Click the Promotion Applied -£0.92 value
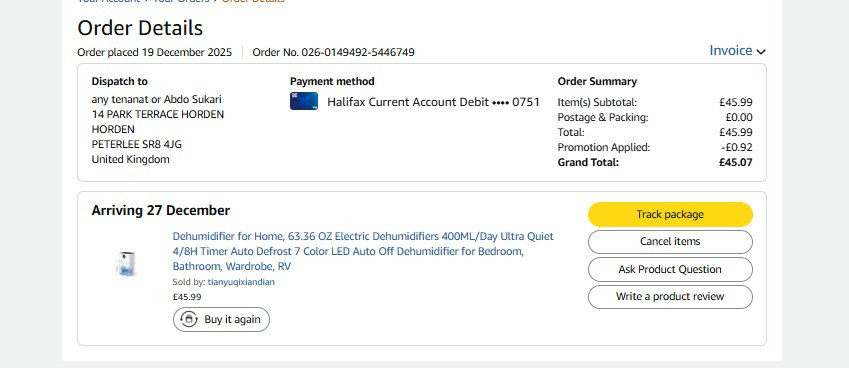The image size is (849, 368). coord(737,147)
